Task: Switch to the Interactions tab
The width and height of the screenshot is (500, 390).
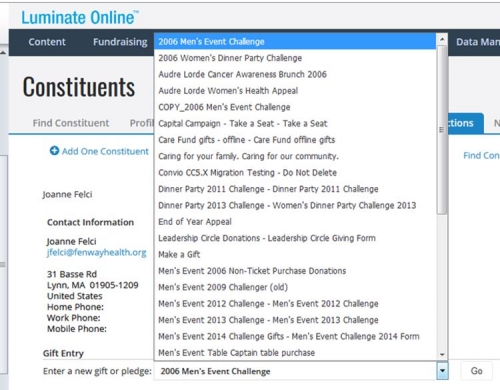Action: point(466,123)
